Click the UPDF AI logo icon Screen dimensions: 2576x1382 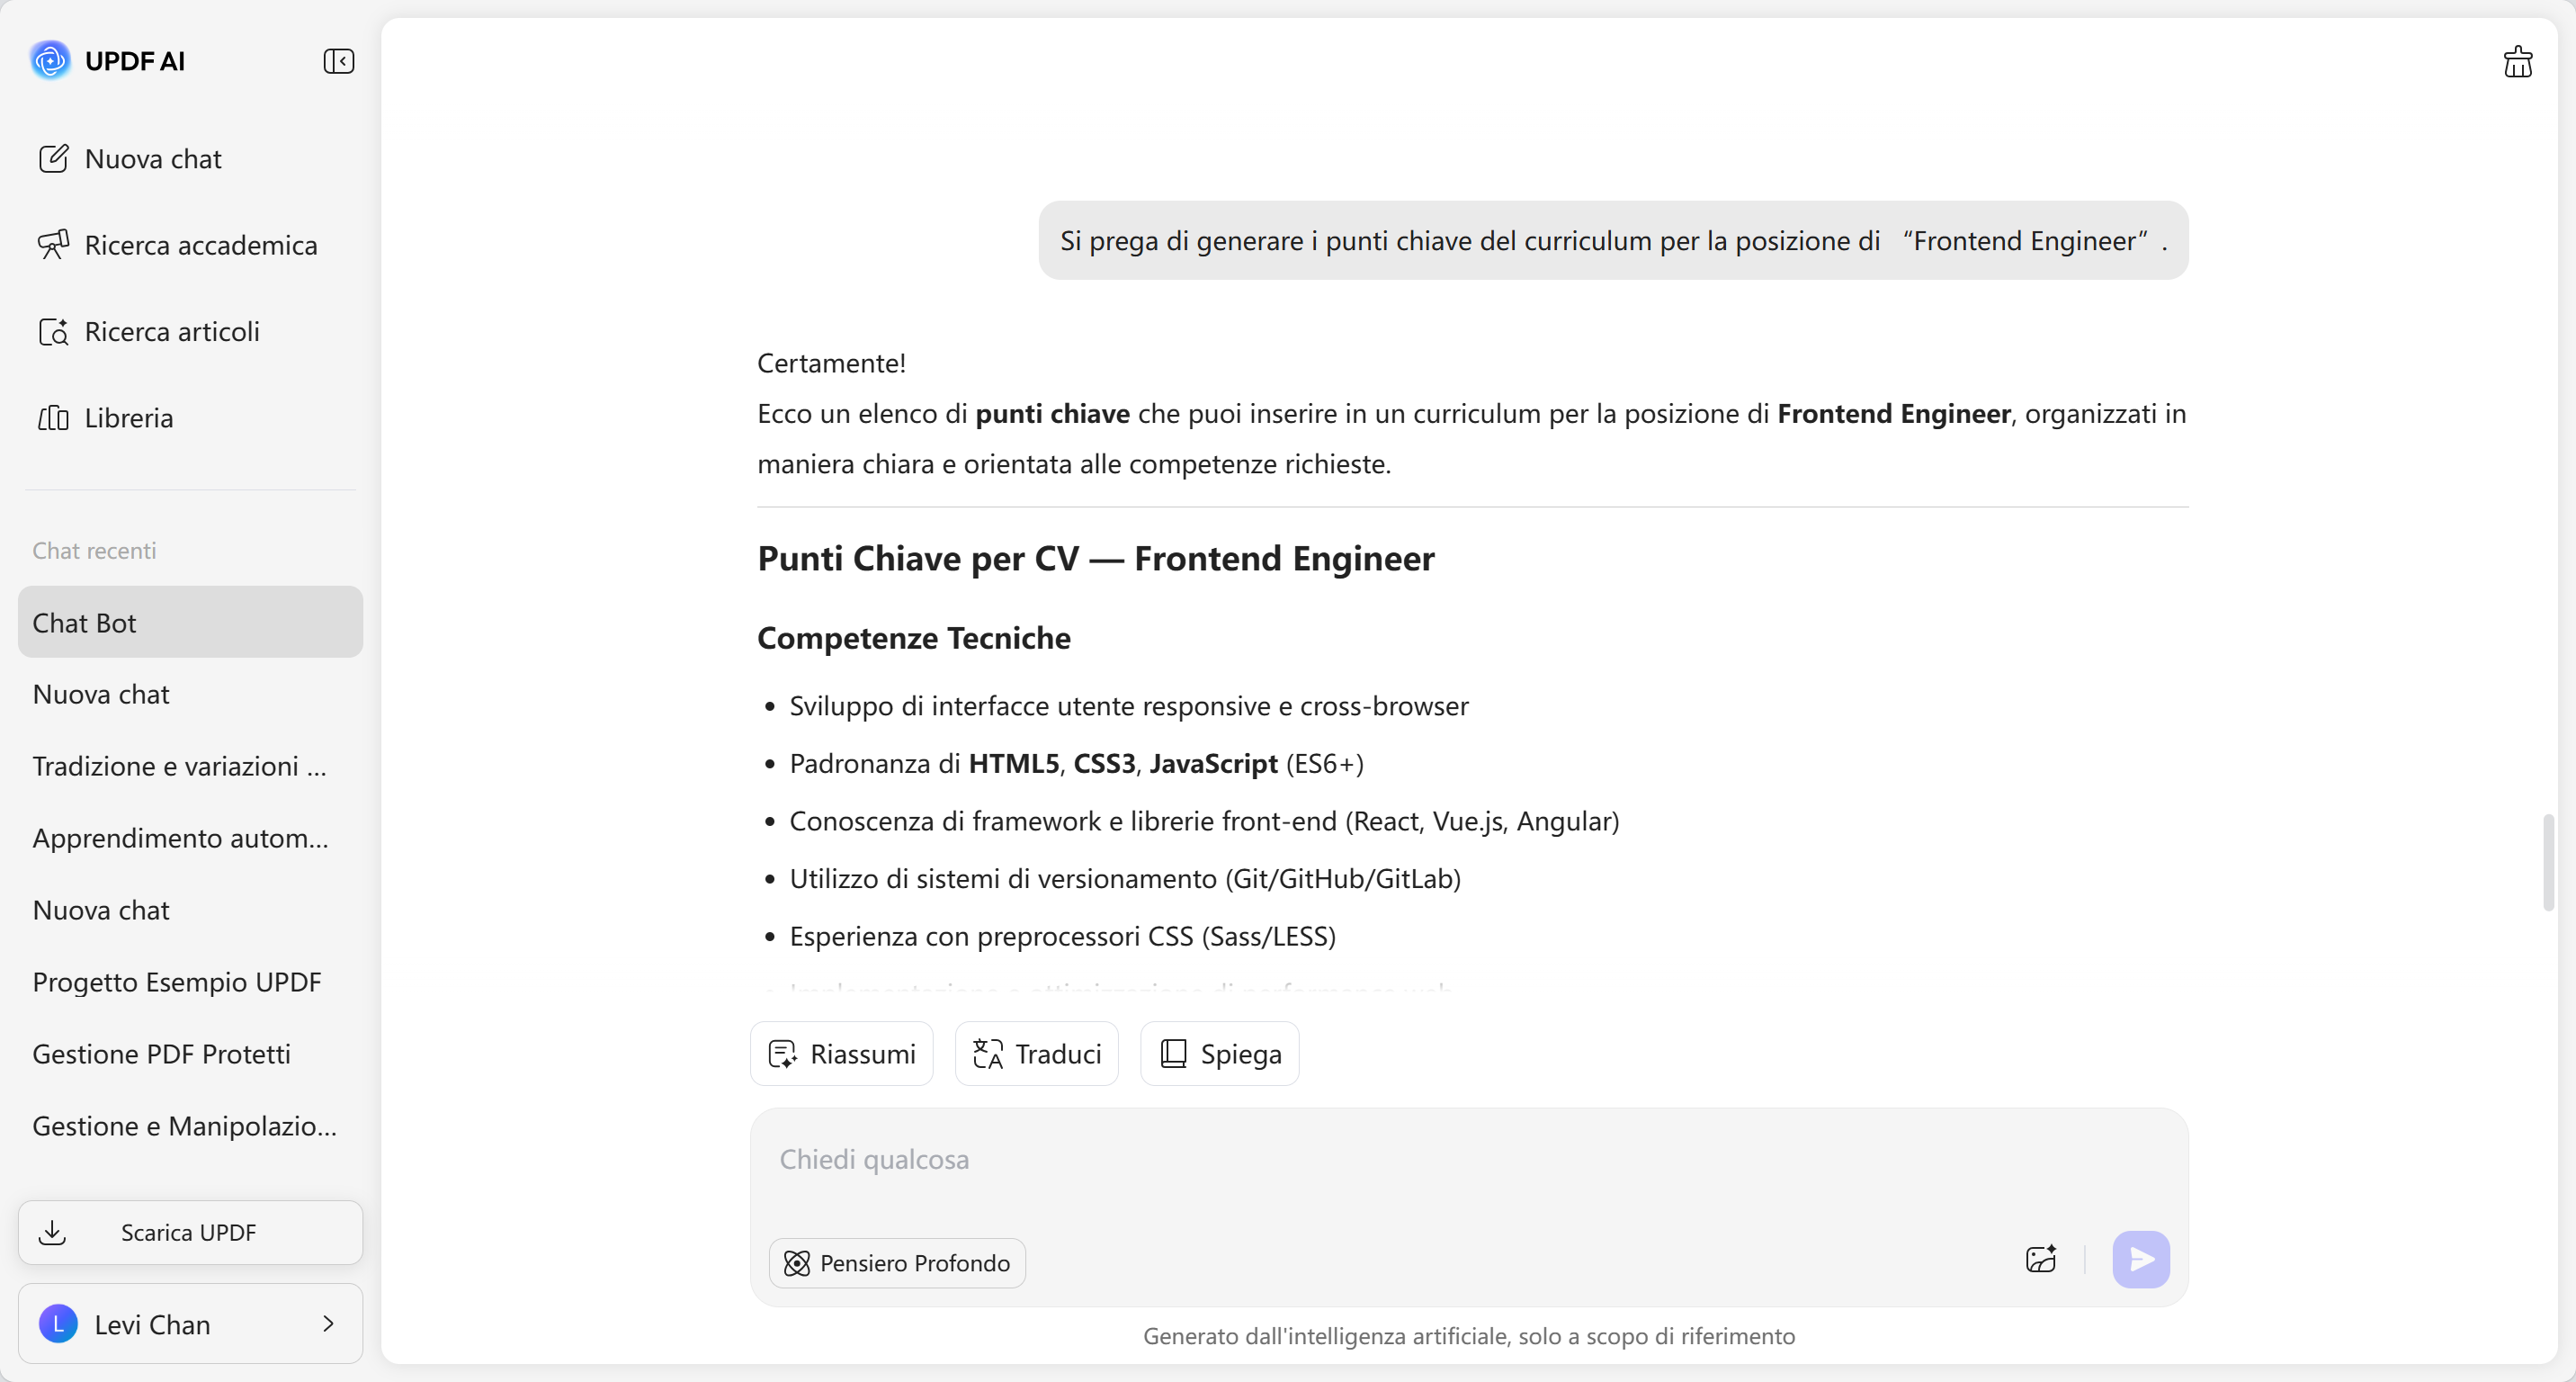(x=50, y=61)
